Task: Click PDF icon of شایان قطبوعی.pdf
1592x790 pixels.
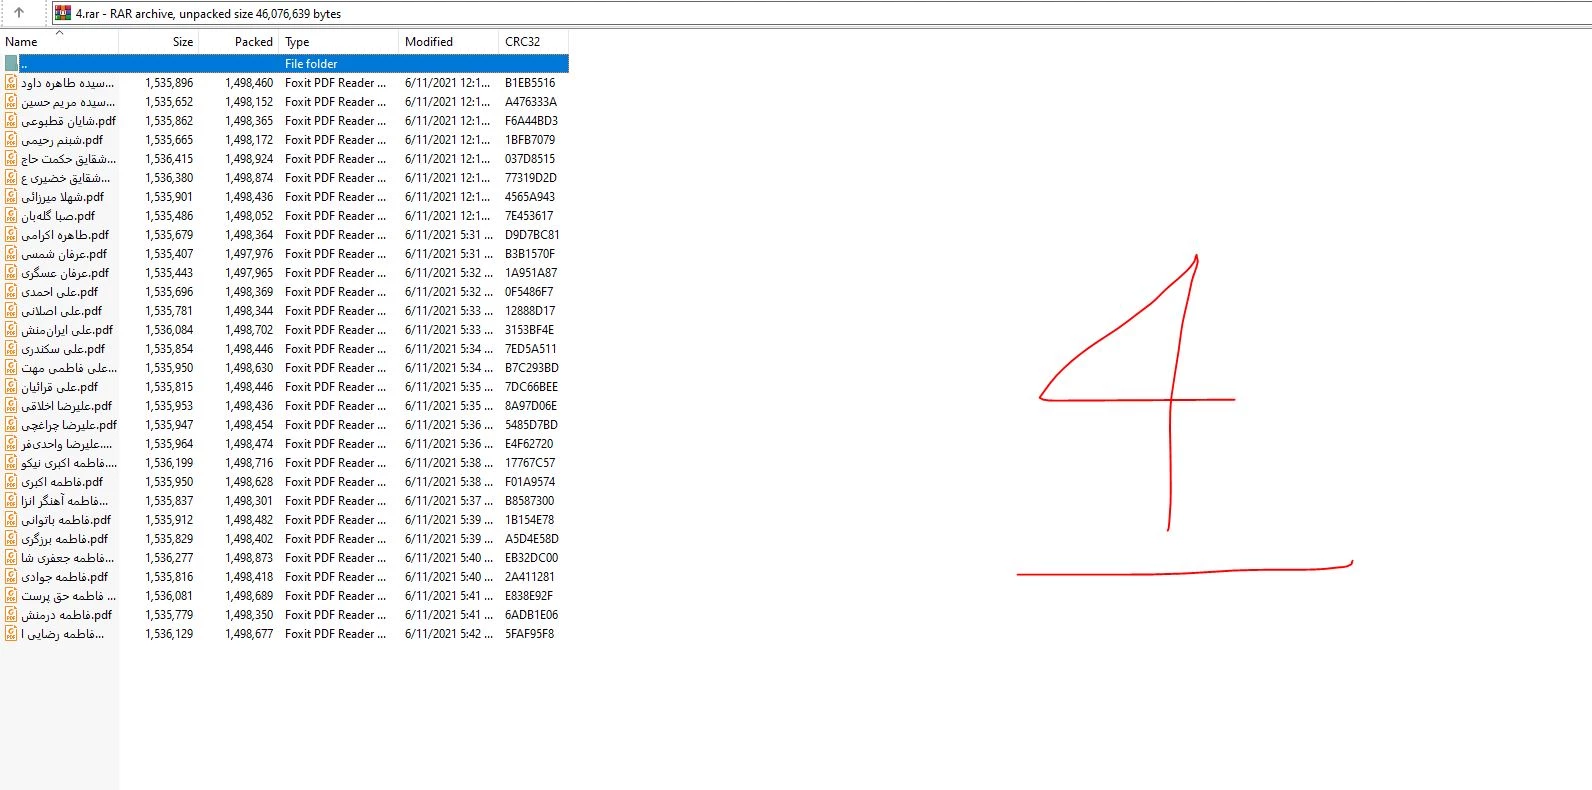Action: coord(11,121)
